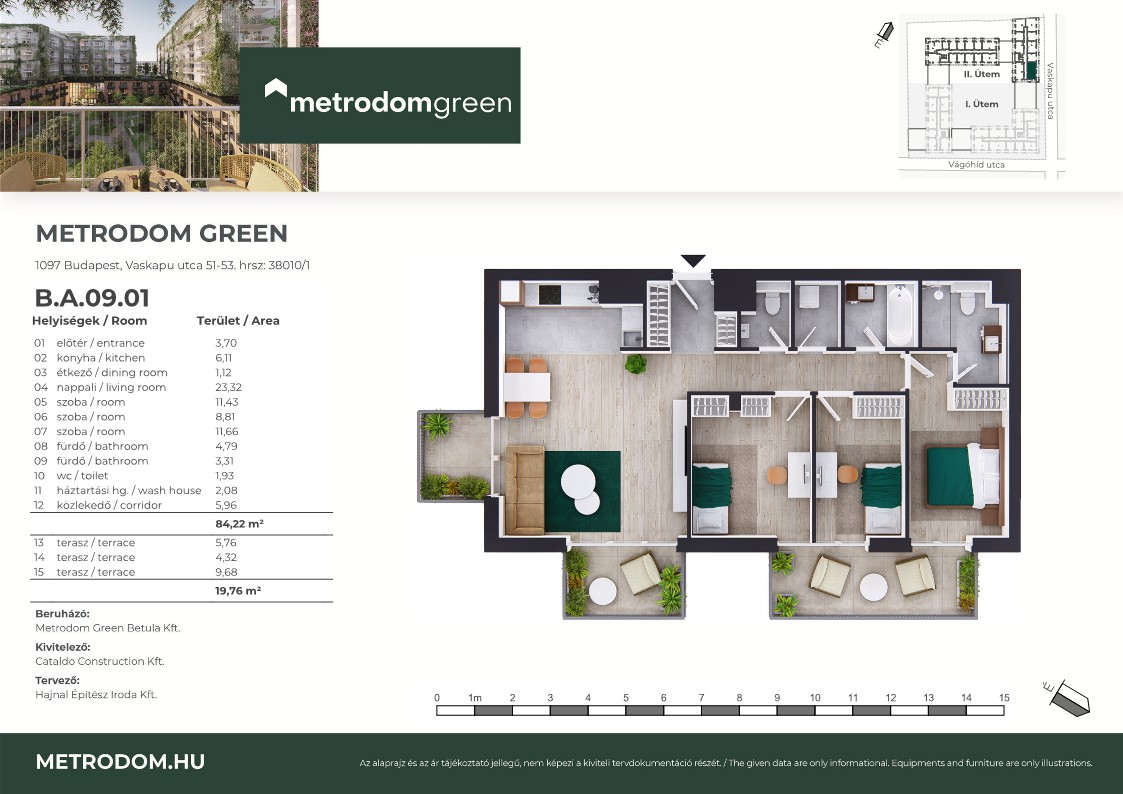Click the METRODOM.HU website link

pyautogui.click(x=120, y=761)
